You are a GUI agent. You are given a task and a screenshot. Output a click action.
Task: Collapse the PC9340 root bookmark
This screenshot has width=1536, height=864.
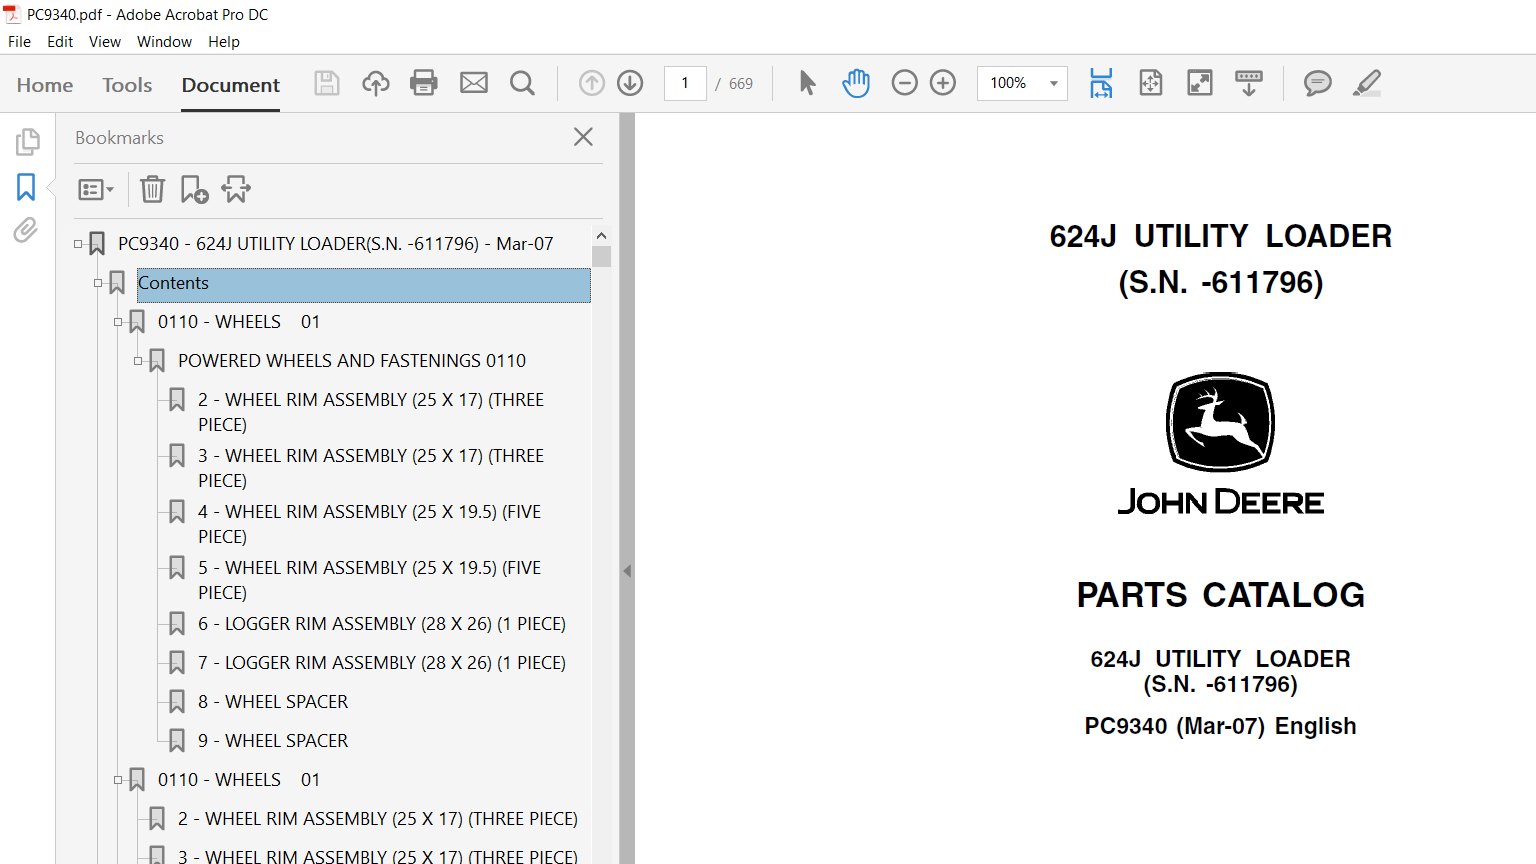click(x=78, y=244)
